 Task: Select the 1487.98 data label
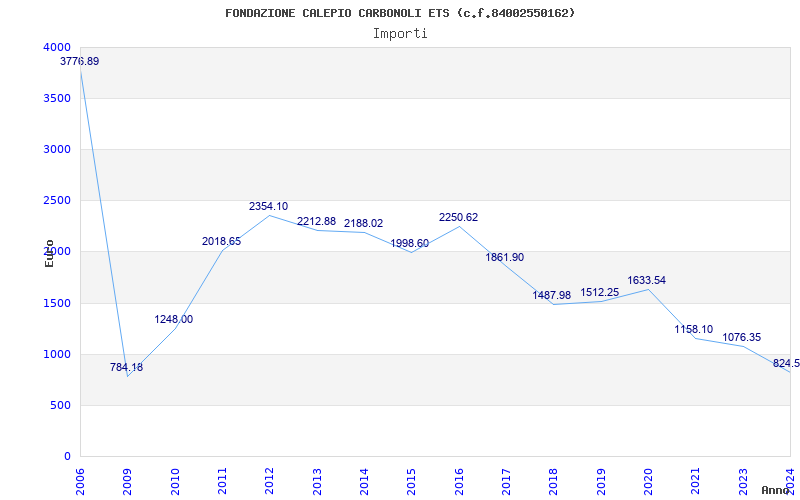tap(552, 295)
